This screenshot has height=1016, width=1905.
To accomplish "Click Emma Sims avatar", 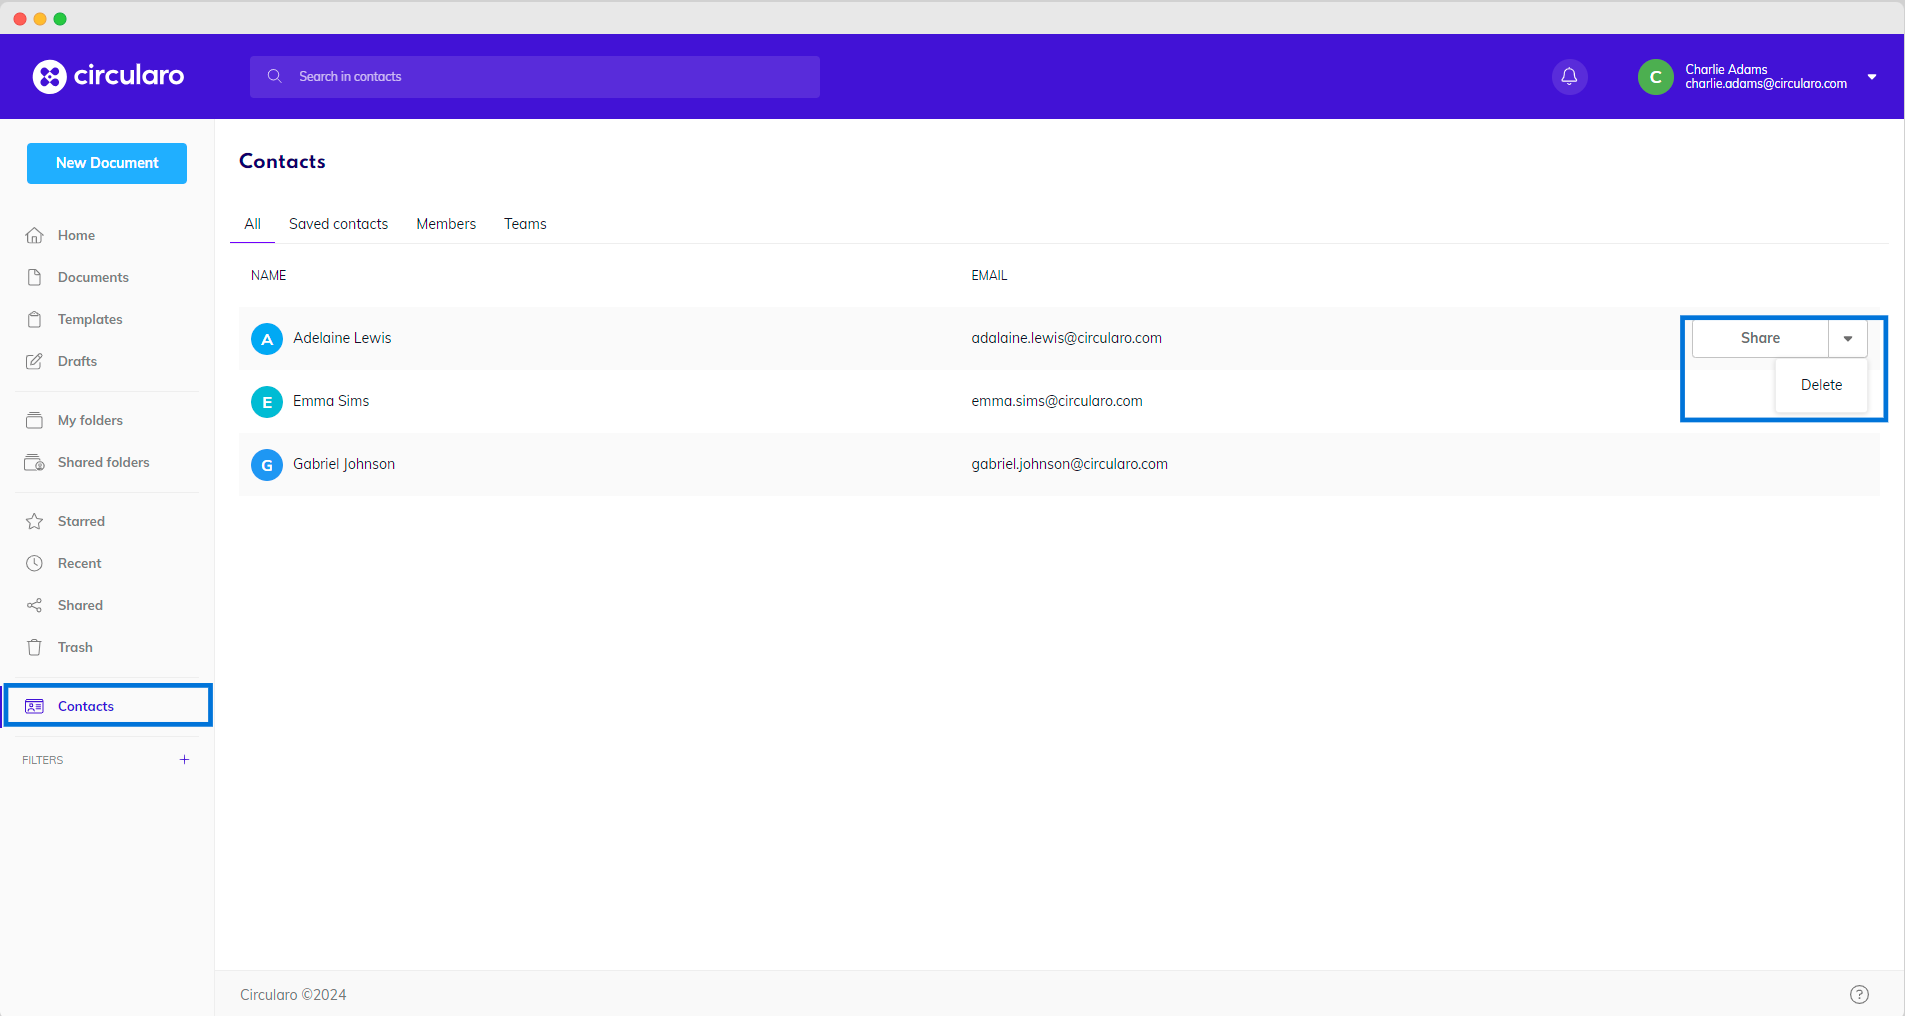I will (267, 402).
